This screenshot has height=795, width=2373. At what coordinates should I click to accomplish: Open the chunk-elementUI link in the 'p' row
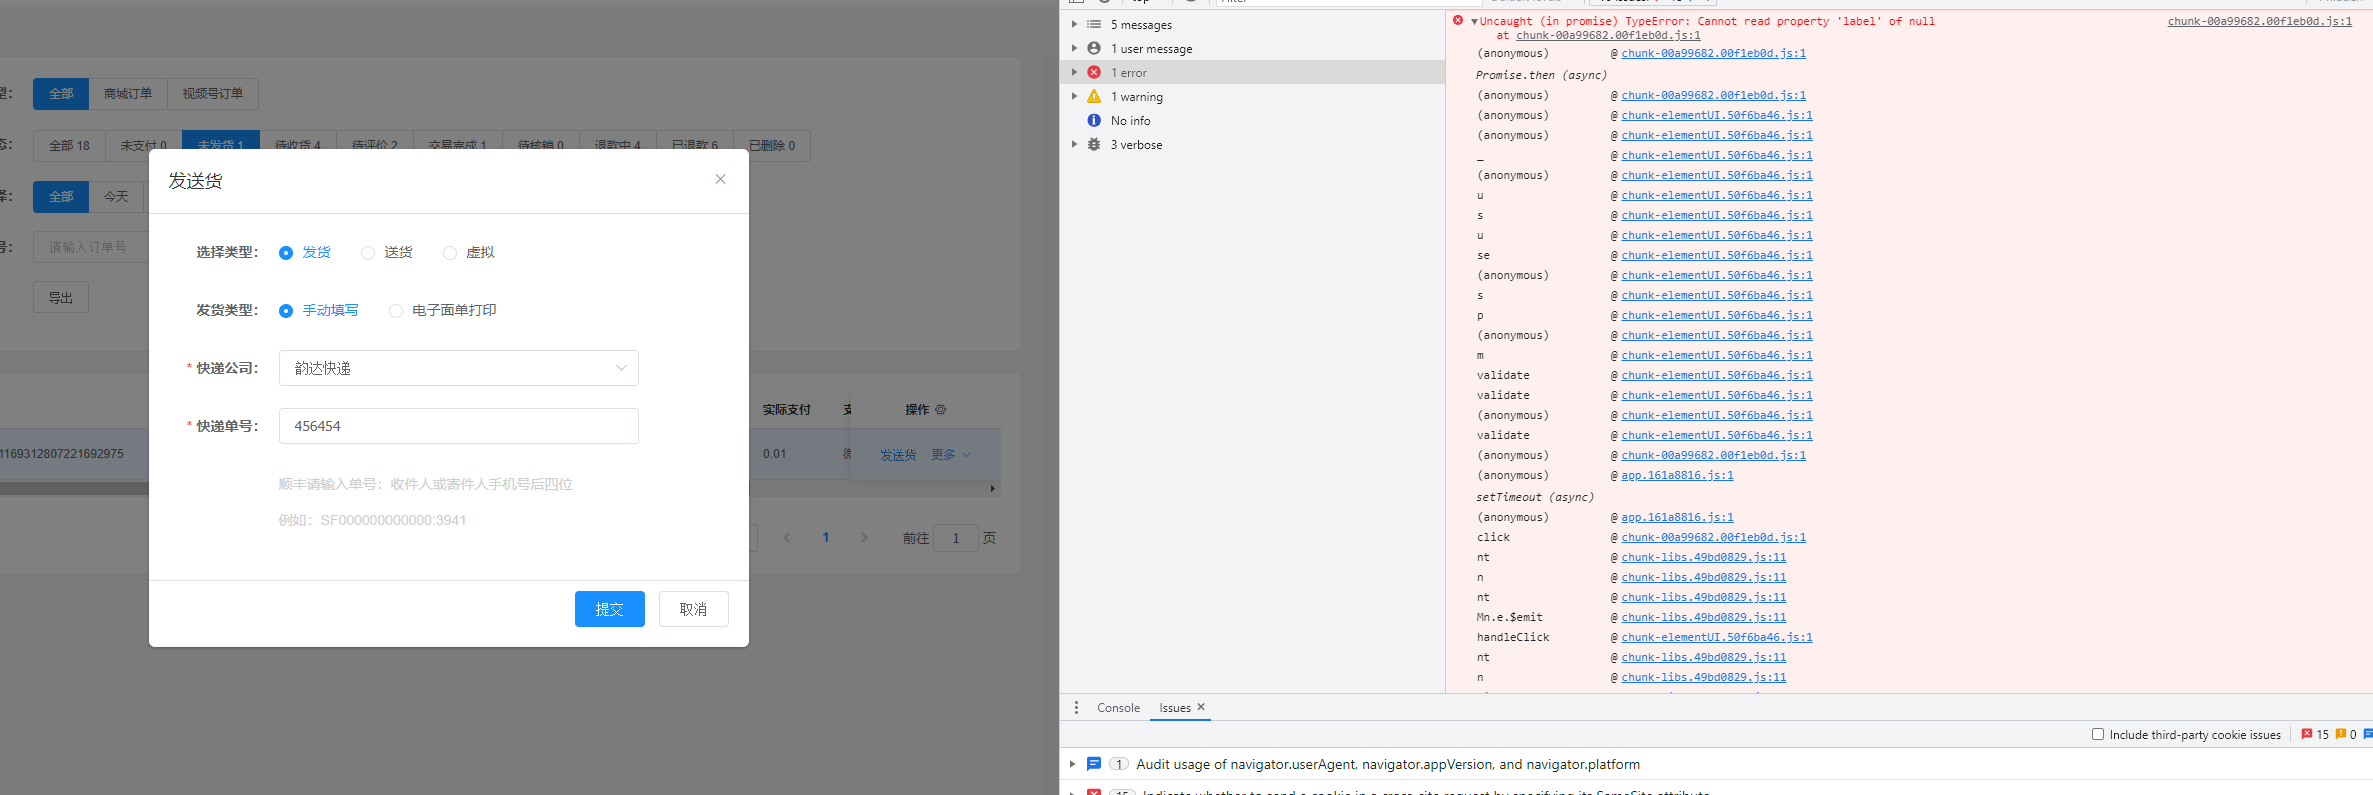tap(1716, 315)
